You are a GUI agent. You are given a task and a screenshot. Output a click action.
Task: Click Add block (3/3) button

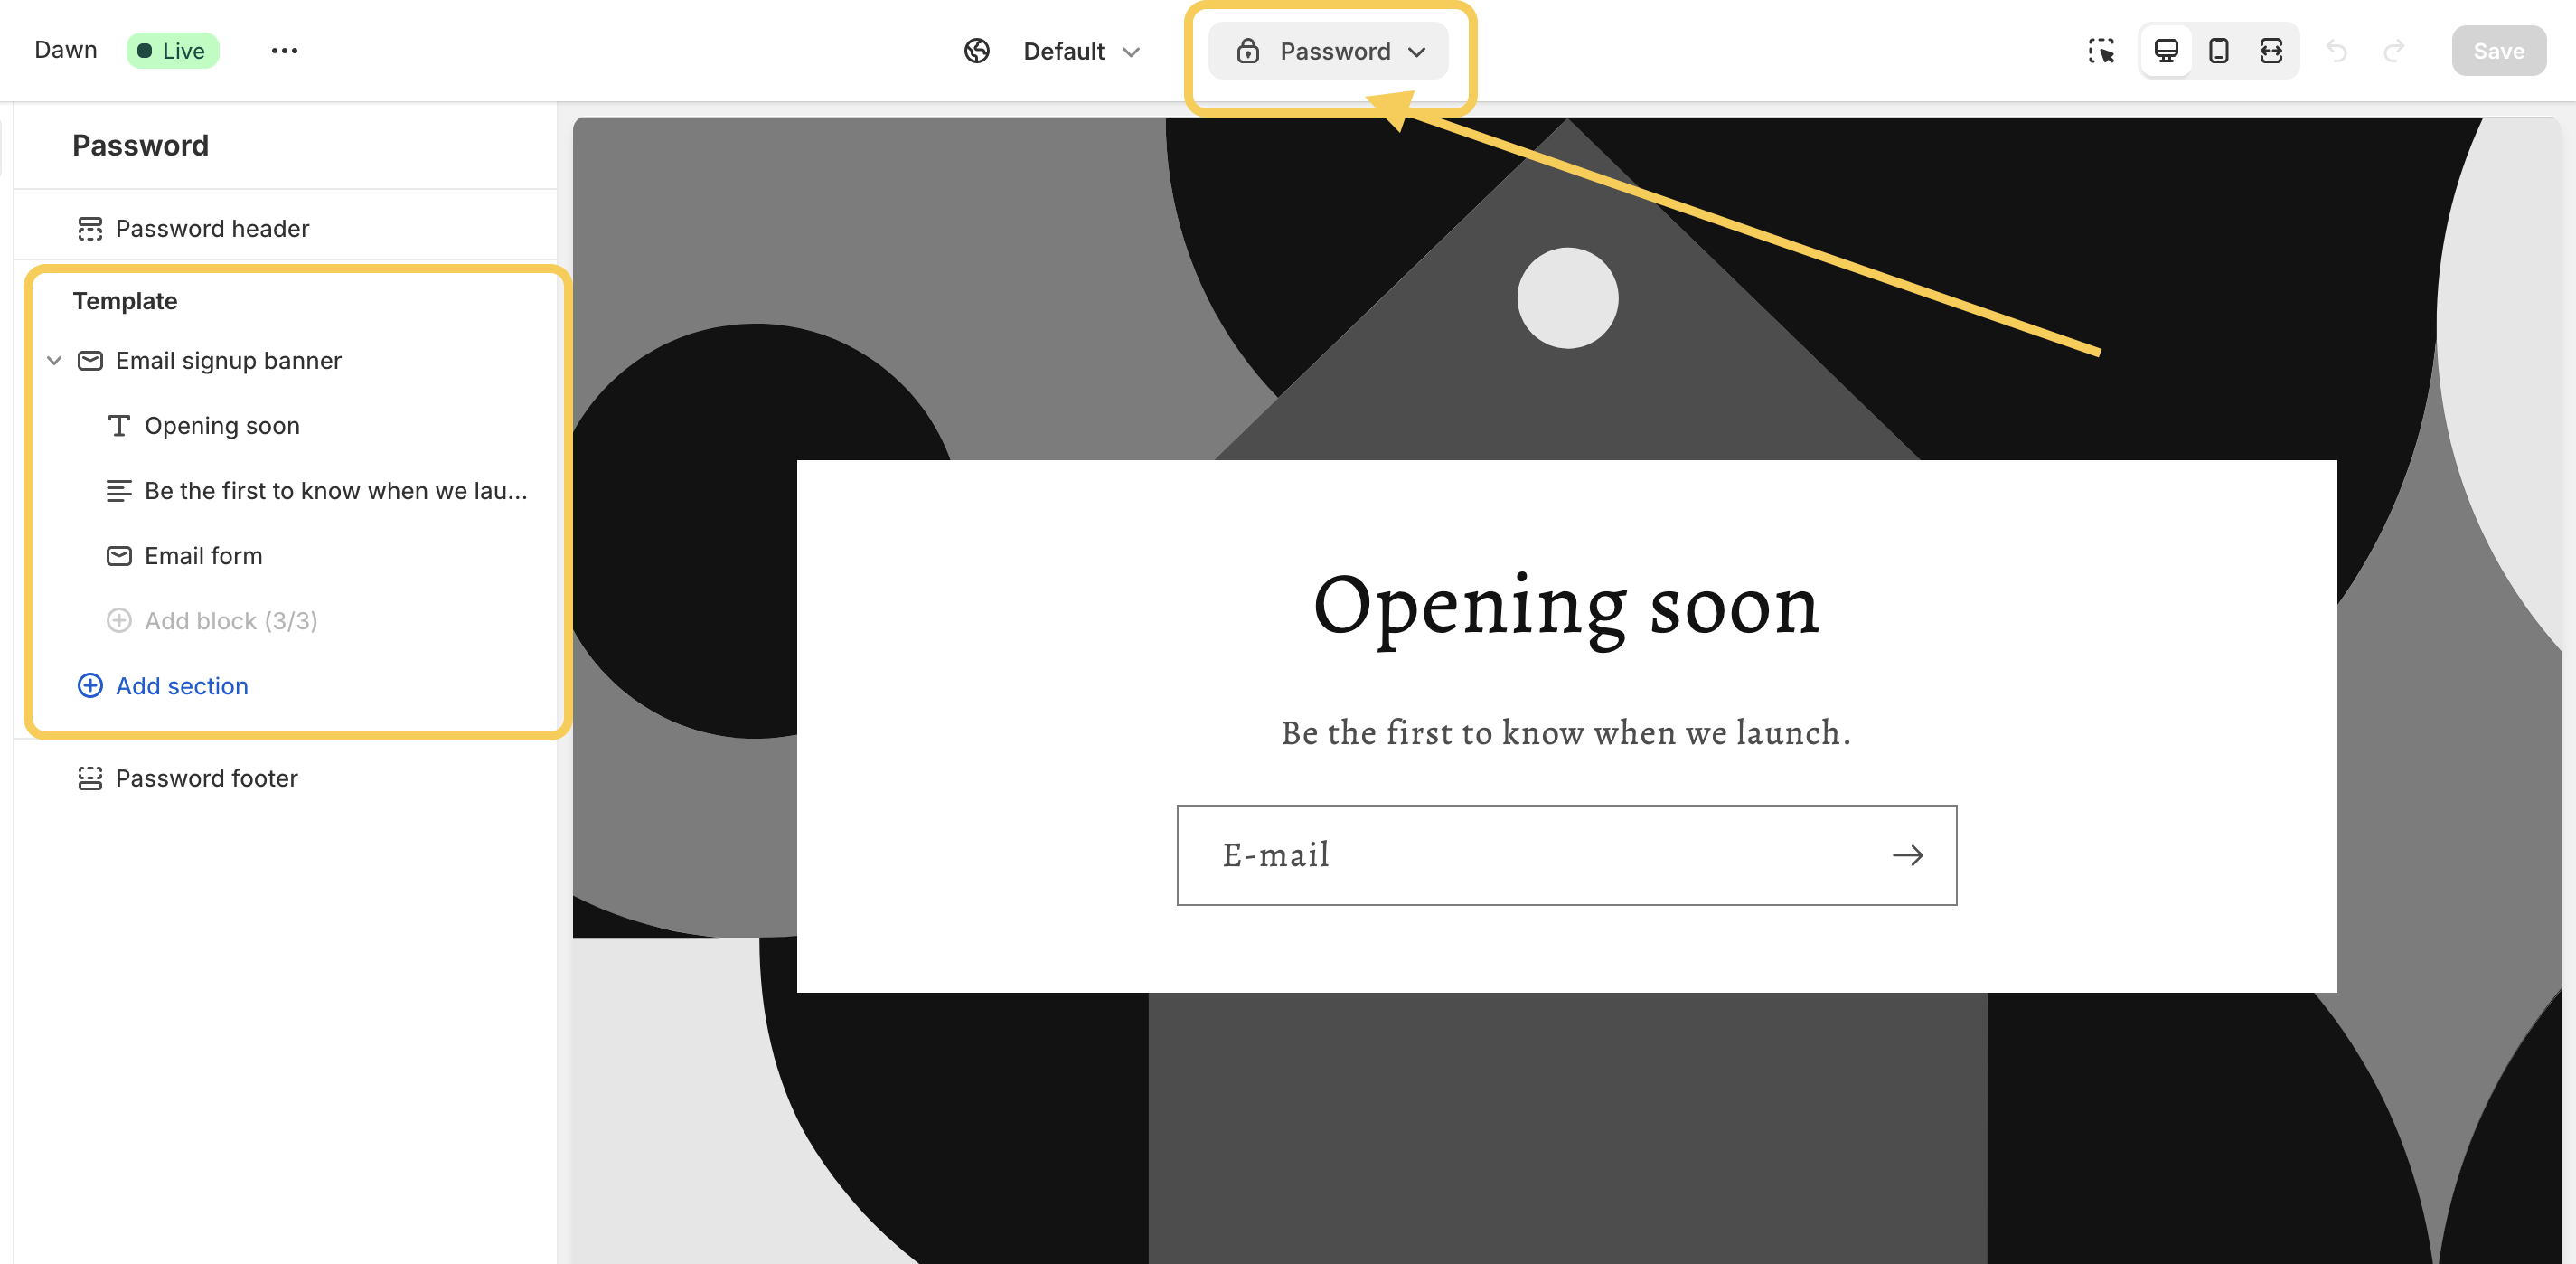coord(231,619)
